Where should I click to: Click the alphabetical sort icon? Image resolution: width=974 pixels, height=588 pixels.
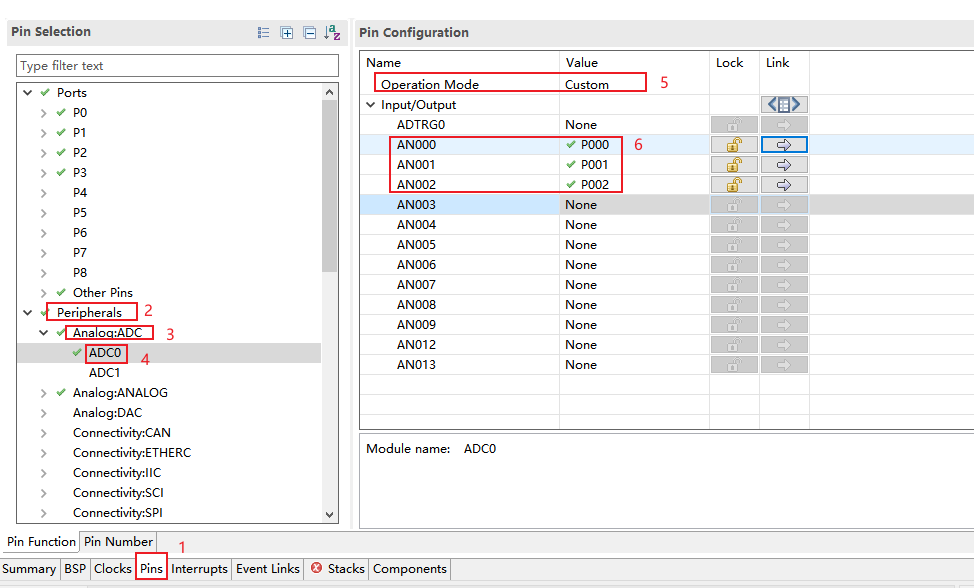[x=332, y=33]
